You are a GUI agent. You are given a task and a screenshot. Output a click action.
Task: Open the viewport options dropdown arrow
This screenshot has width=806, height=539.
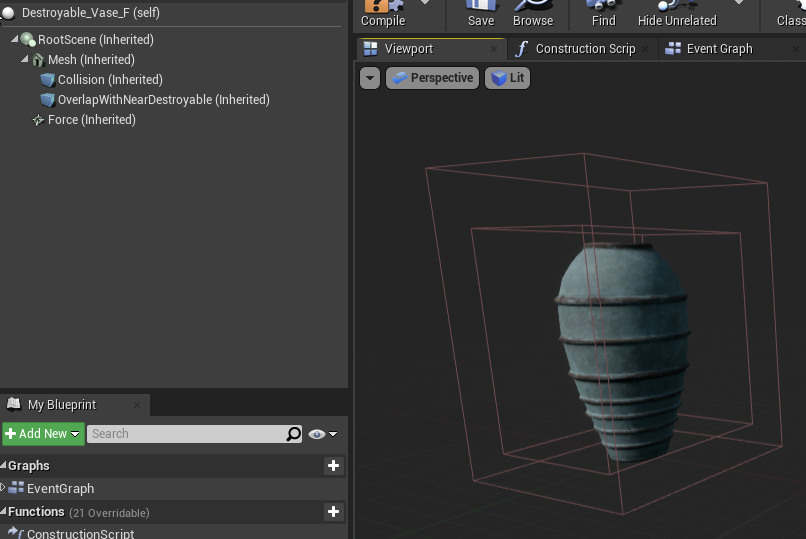click(370, 78)
